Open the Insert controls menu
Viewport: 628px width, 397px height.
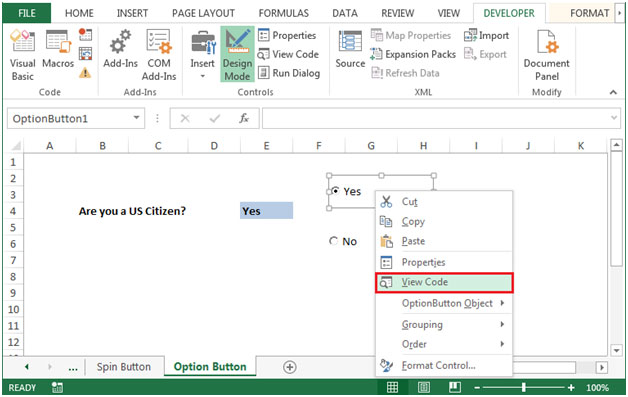click(202, 55)
